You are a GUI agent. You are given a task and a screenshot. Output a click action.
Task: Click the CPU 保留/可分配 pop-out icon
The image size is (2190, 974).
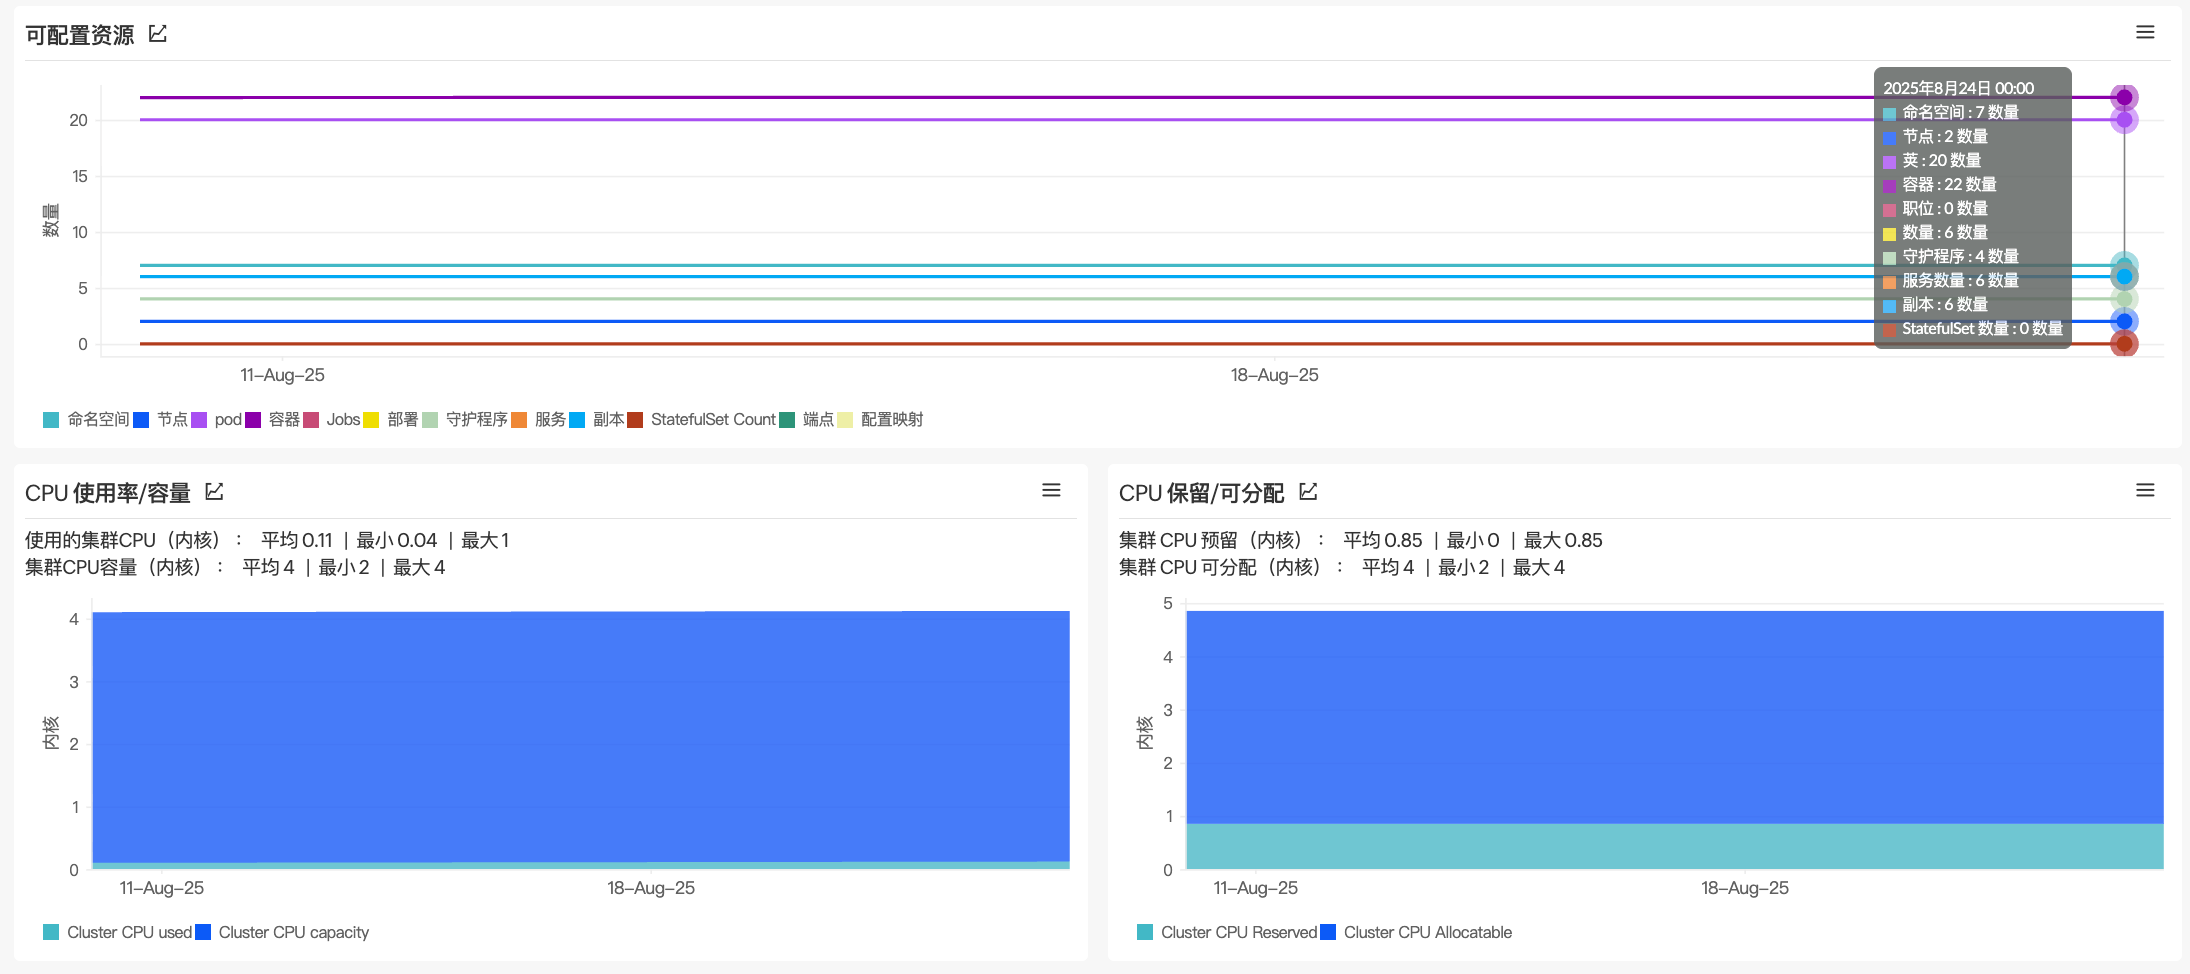pyautogui.click(x=1308, y=492)
